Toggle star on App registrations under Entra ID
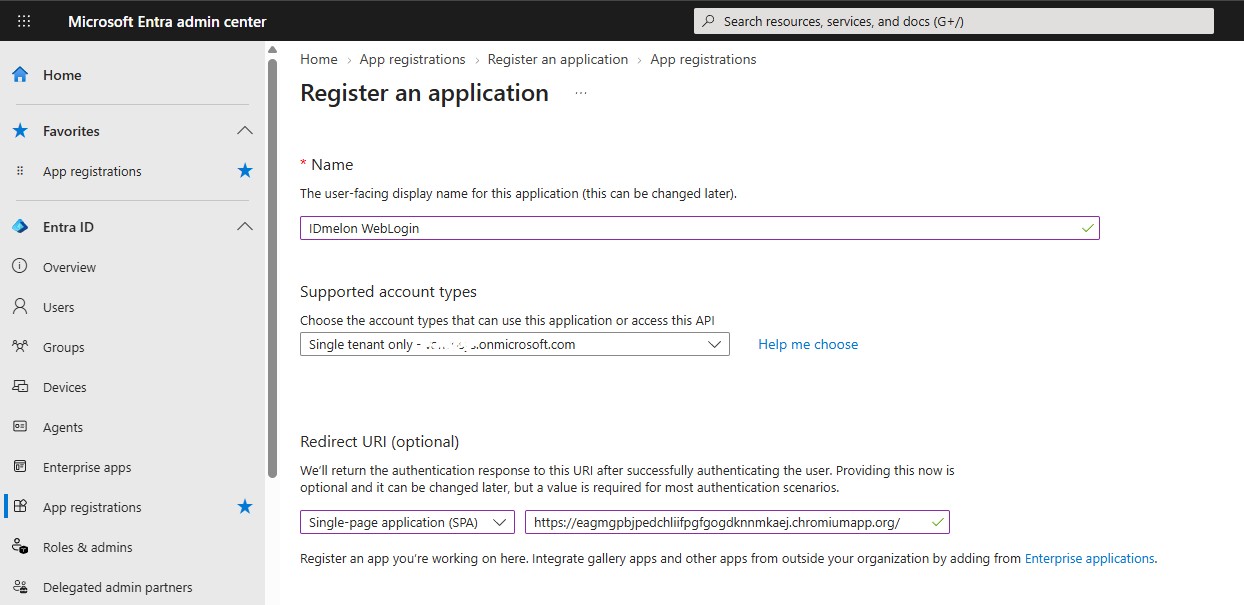 point(245,507)
